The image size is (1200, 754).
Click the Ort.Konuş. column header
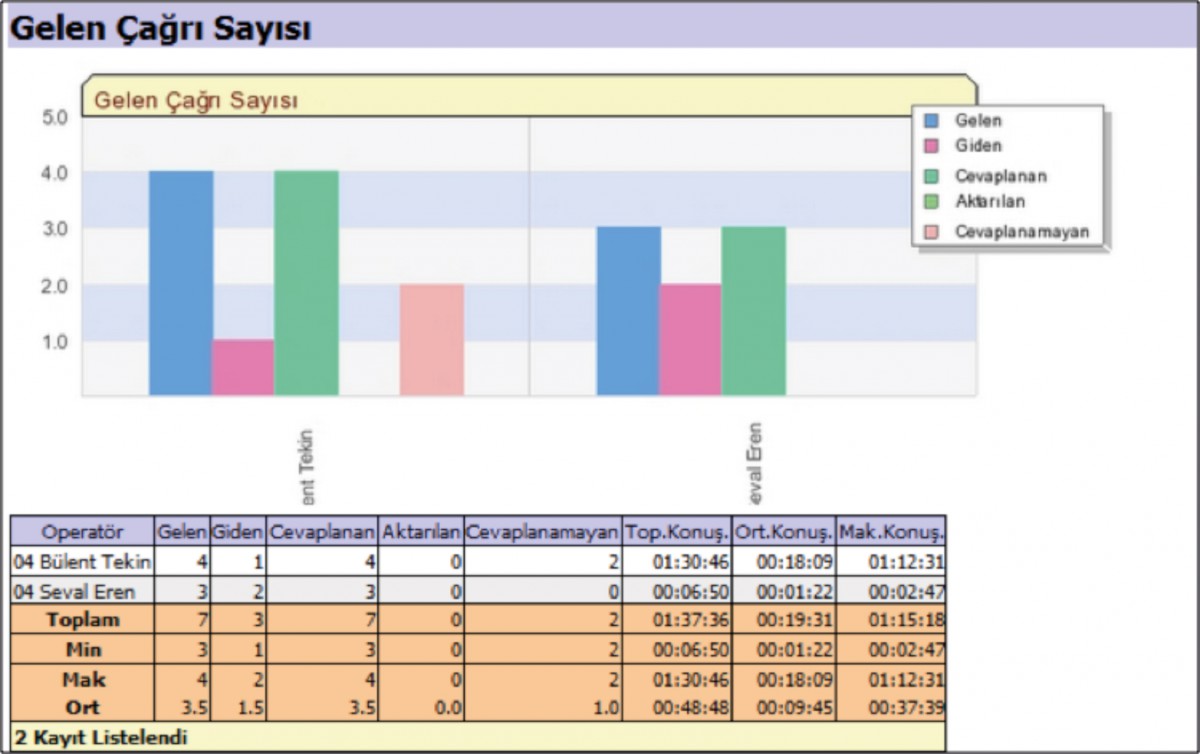tap(784, 532)
